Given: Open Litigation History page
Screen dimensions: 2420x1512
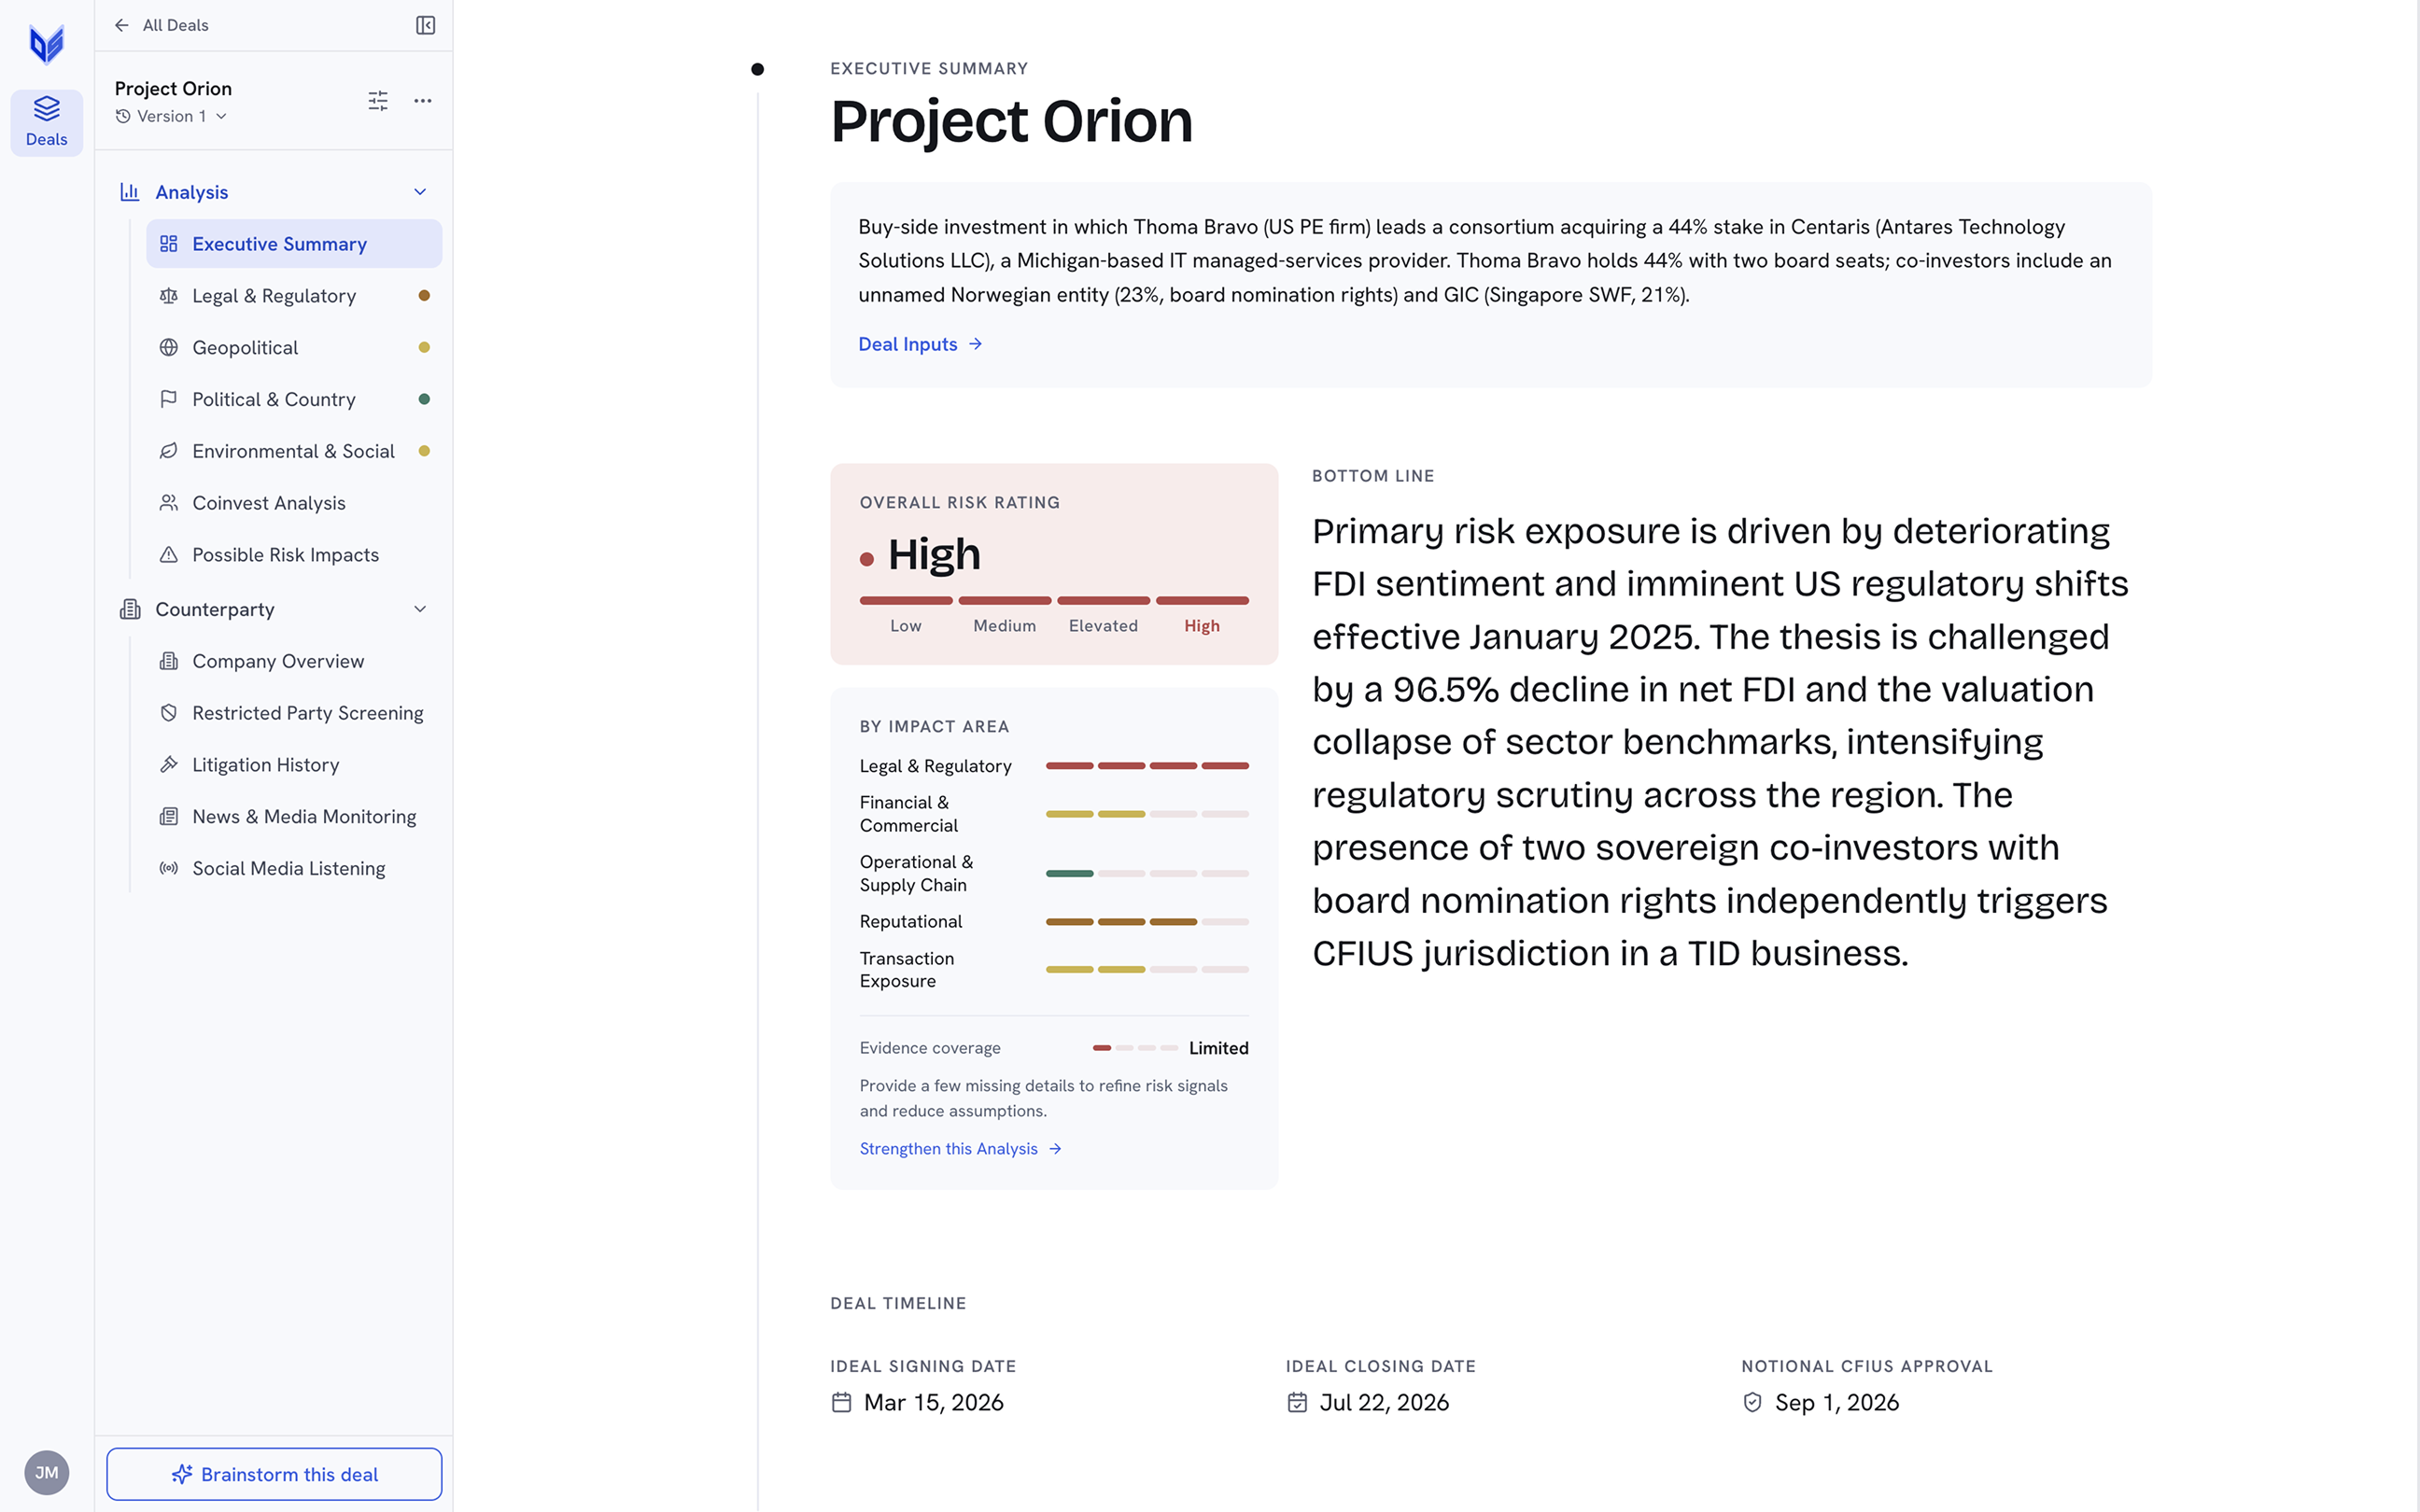Looking at the screenshot, I should (294, 765).
